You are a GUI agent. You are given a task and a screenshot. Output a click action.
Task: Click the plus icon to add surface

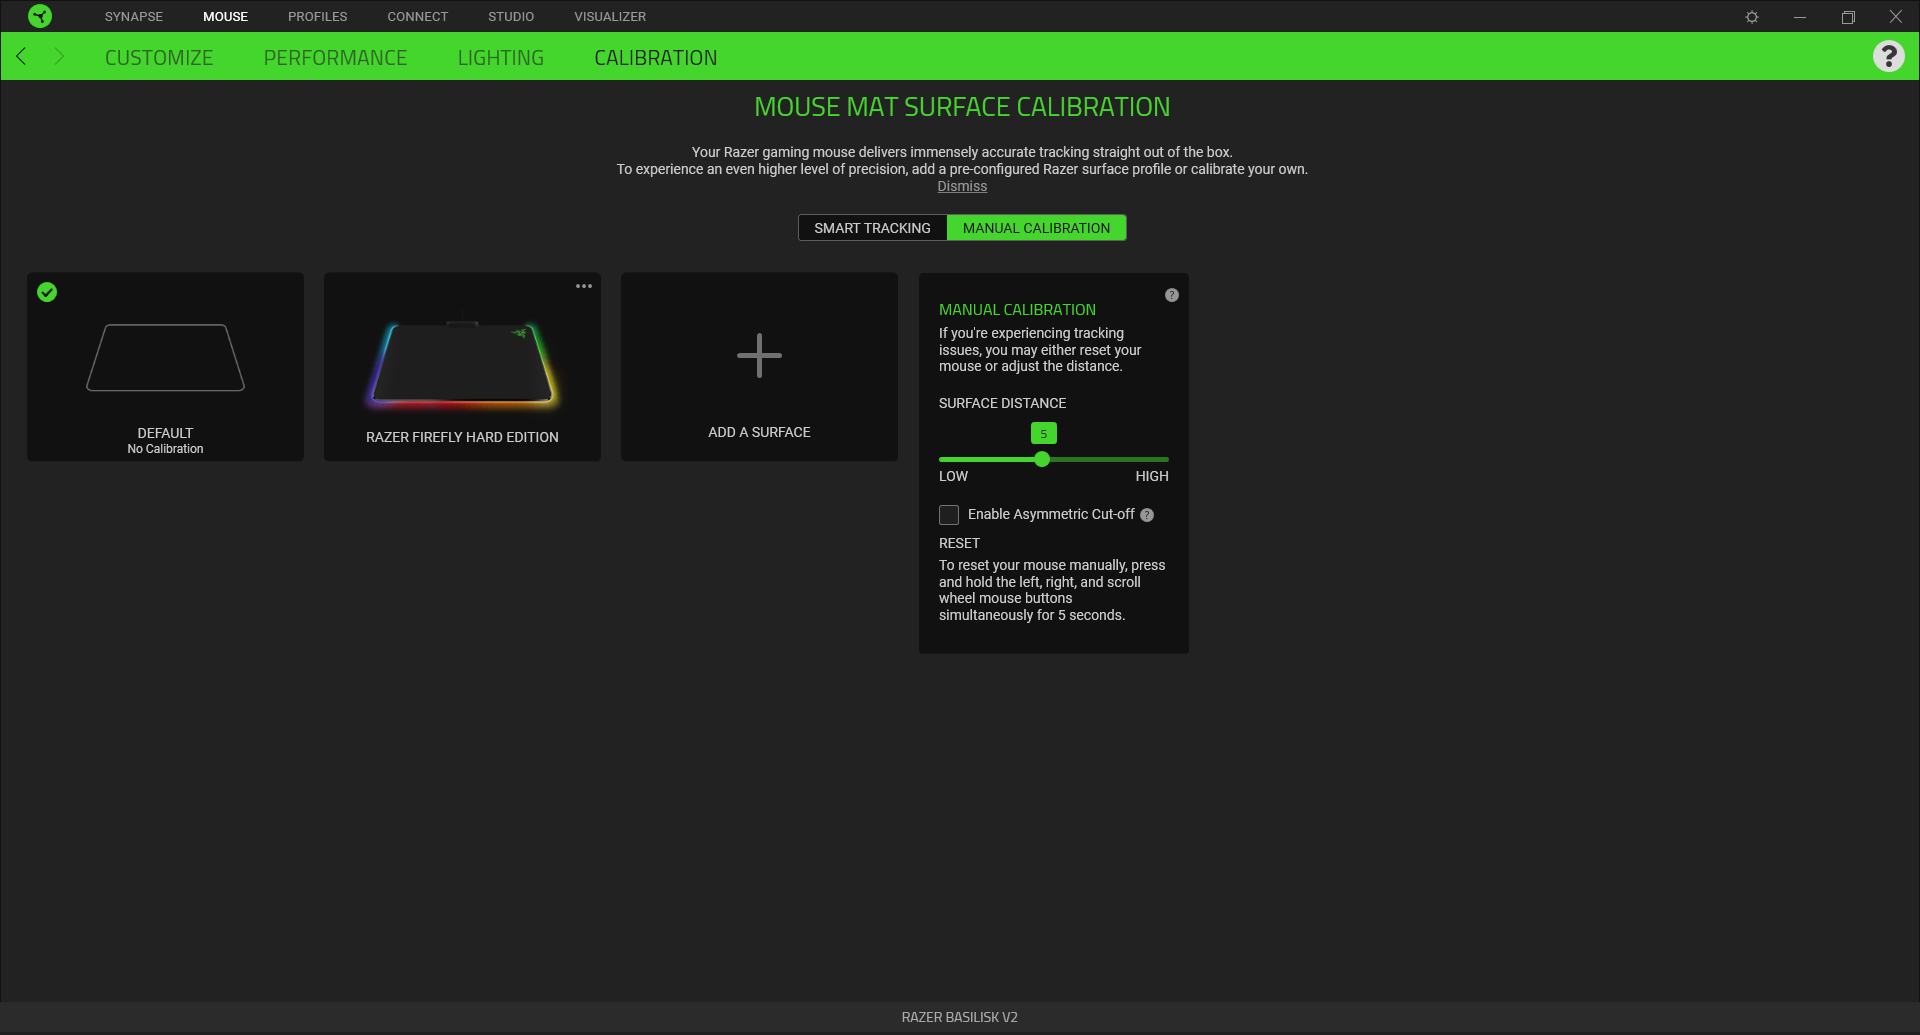pyautogui.click(x=759, y=355)
